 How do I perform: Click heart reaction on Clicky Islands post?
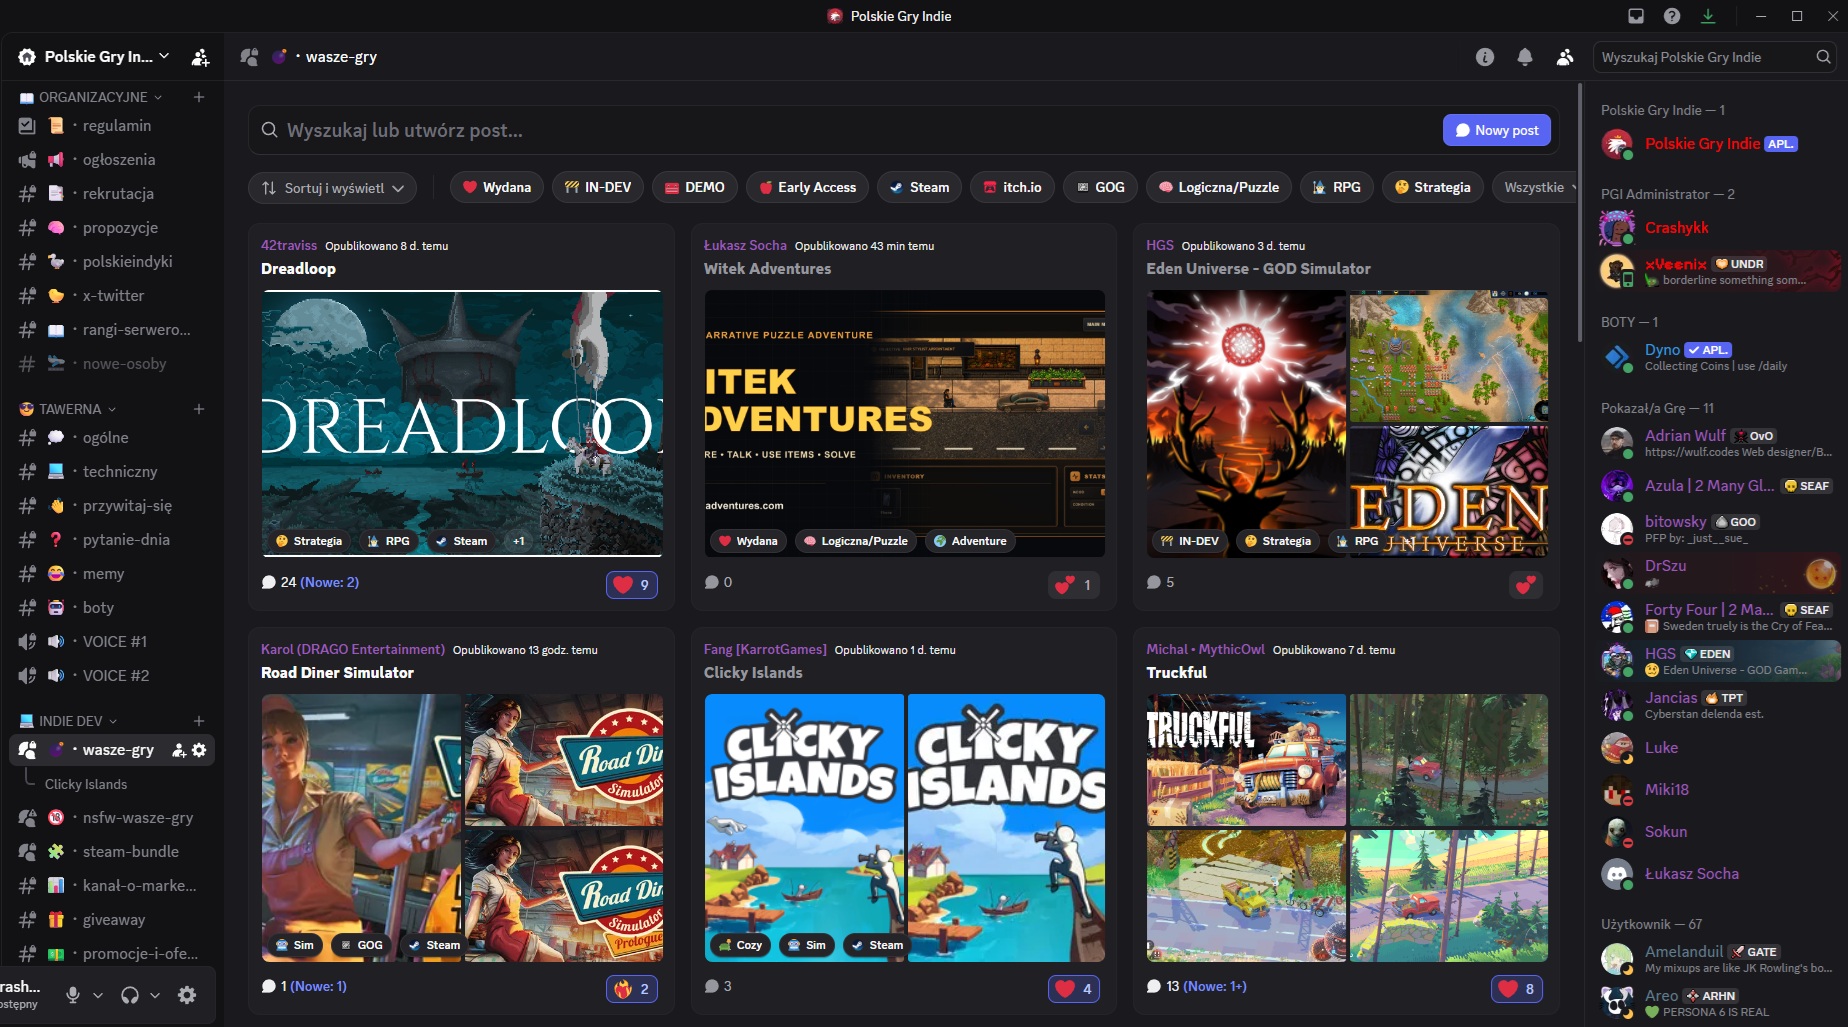(1074, 989)
